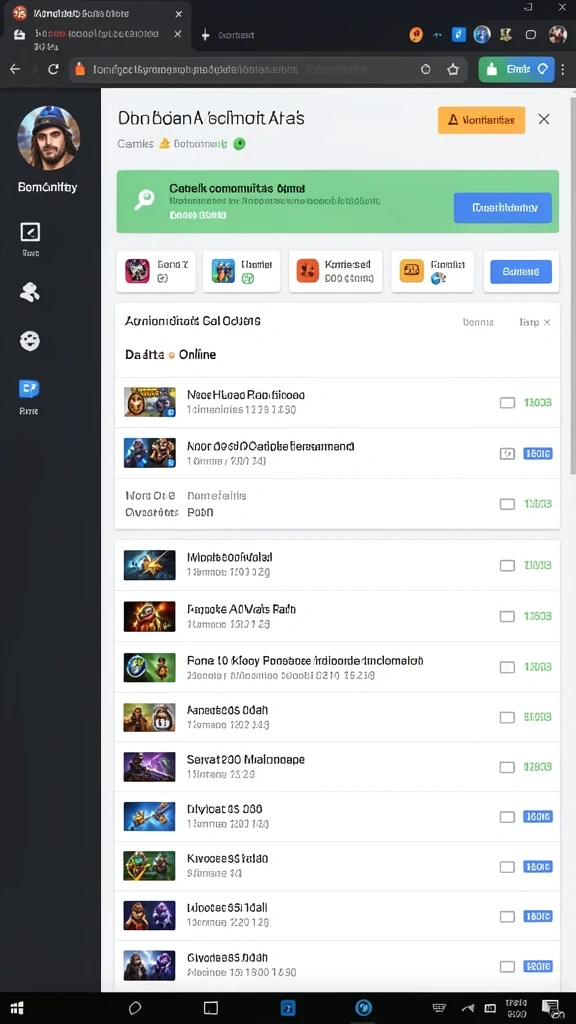Tick the checkbox in the "Mipotseoofwolad" row

[507, 566]
